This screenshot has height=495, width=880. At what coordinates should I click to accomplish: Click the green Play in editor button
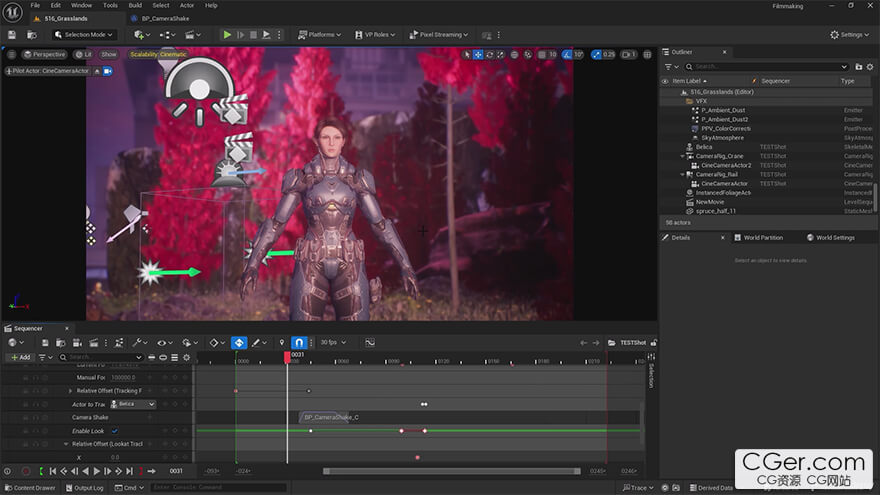[227, 35]
